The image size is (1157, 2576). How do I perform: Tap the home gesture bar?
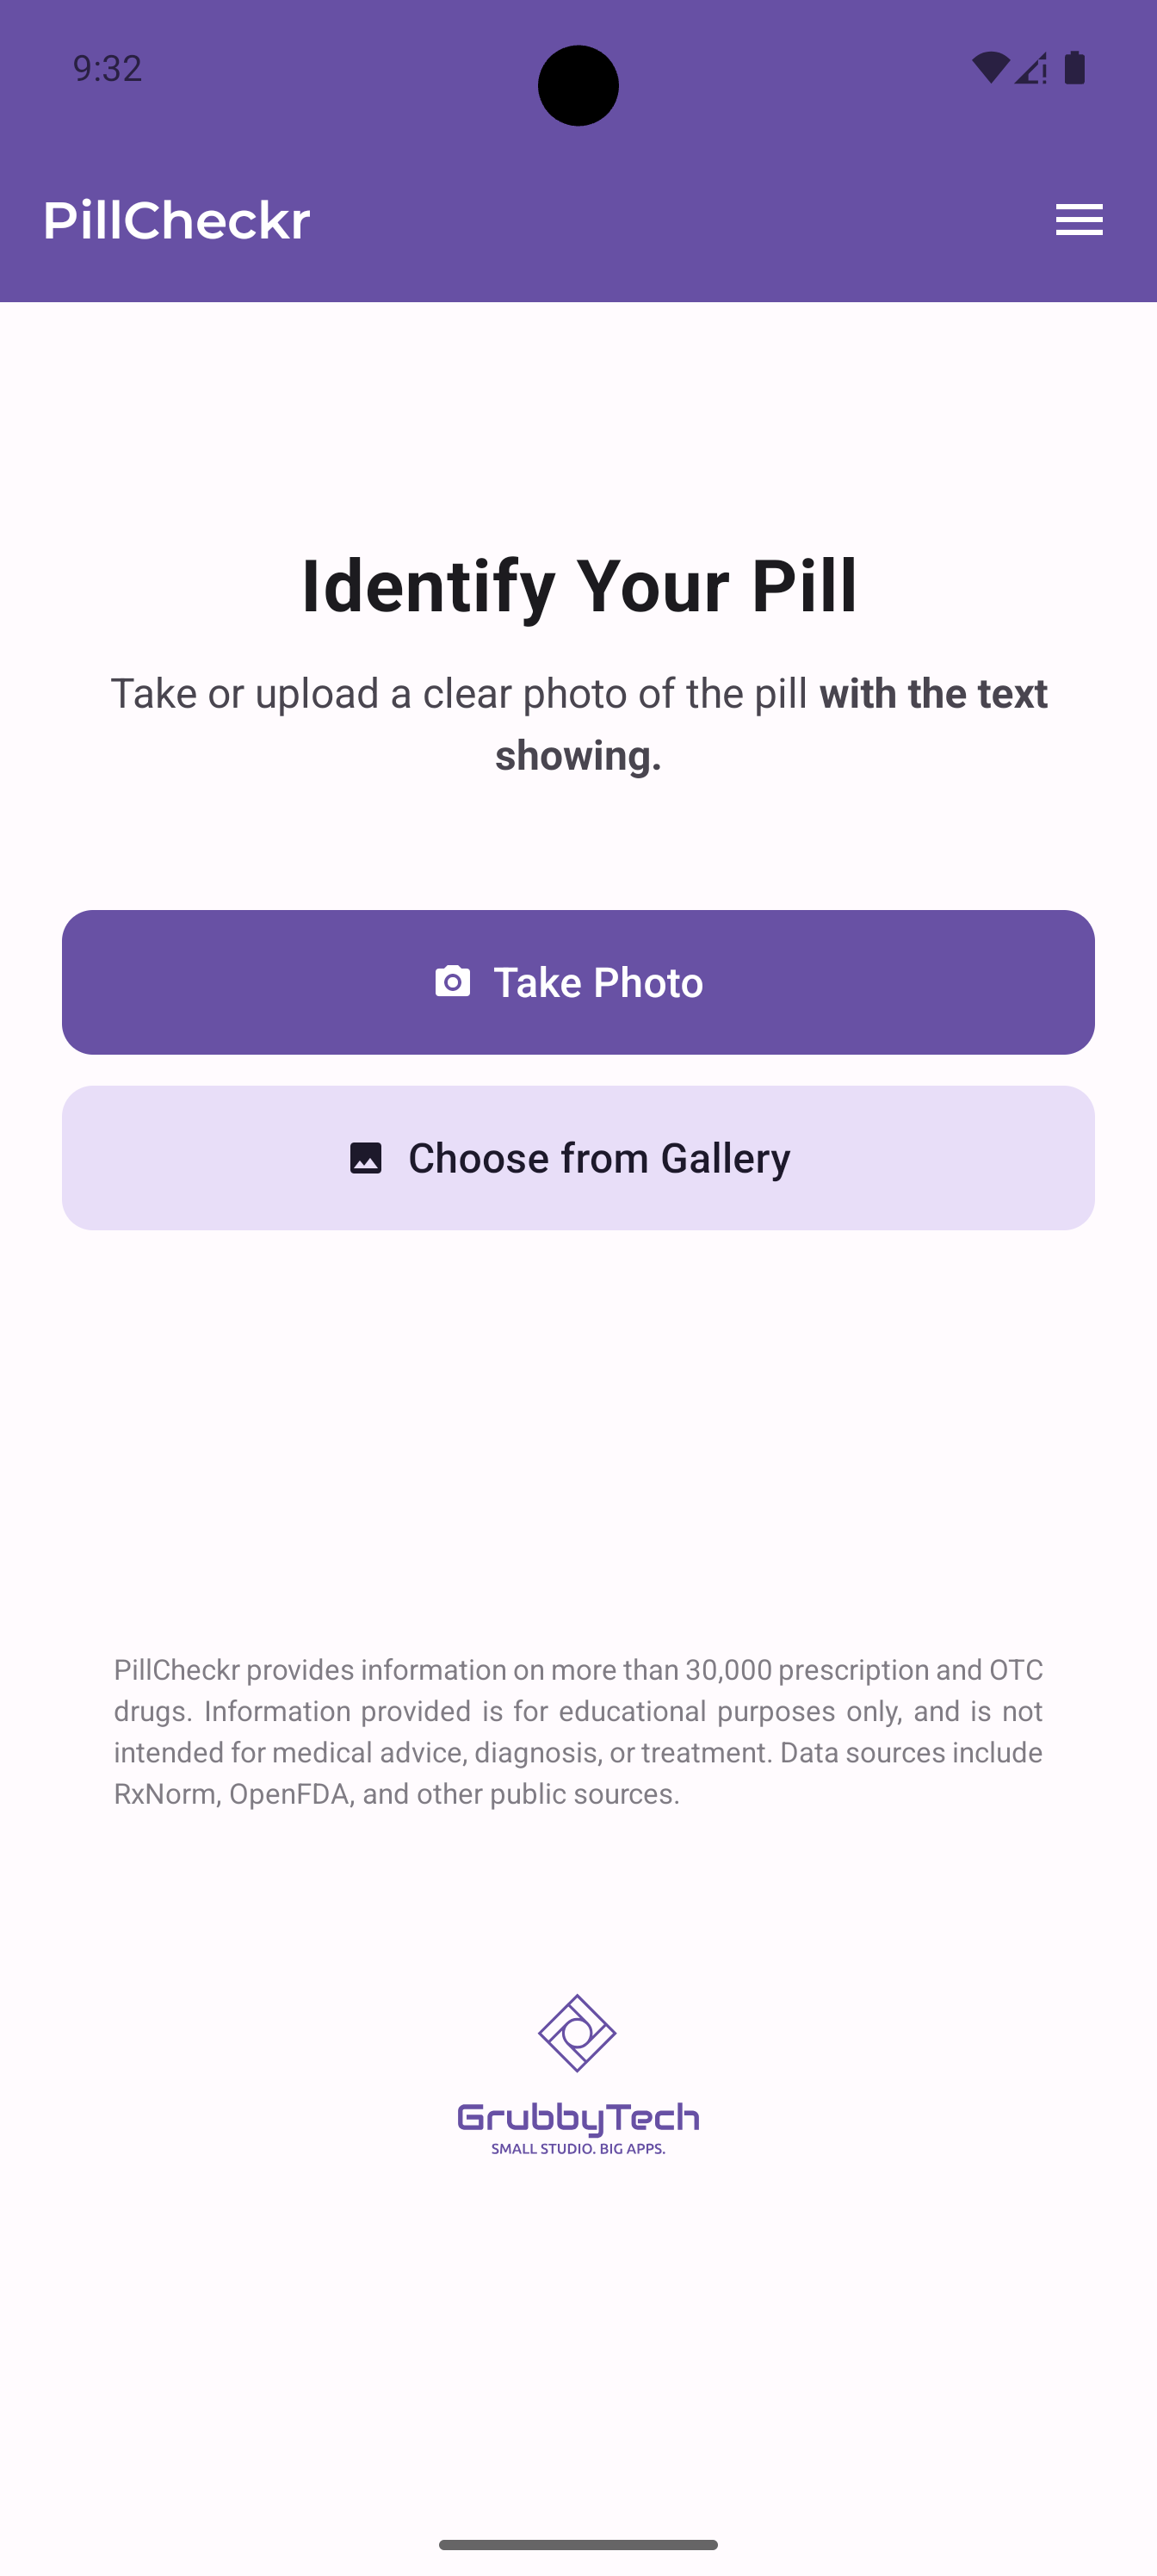pos(578,2544)
